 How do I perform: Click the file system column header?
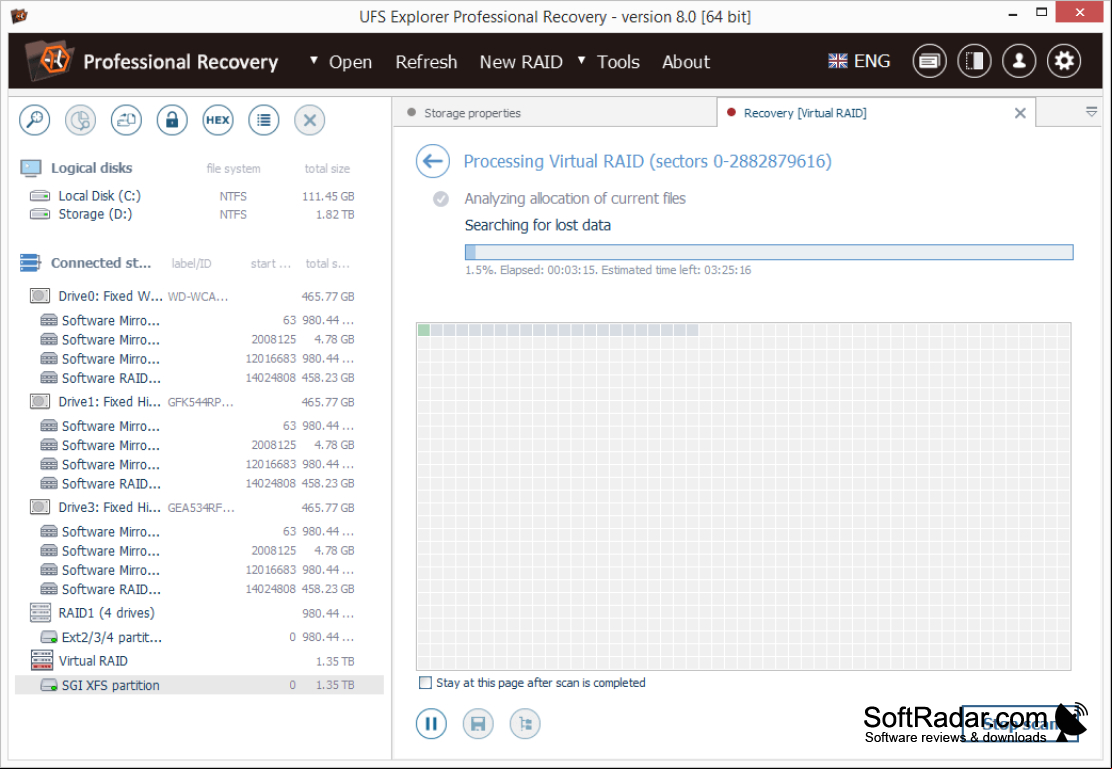pyautogui.click(x=233, y=169)
